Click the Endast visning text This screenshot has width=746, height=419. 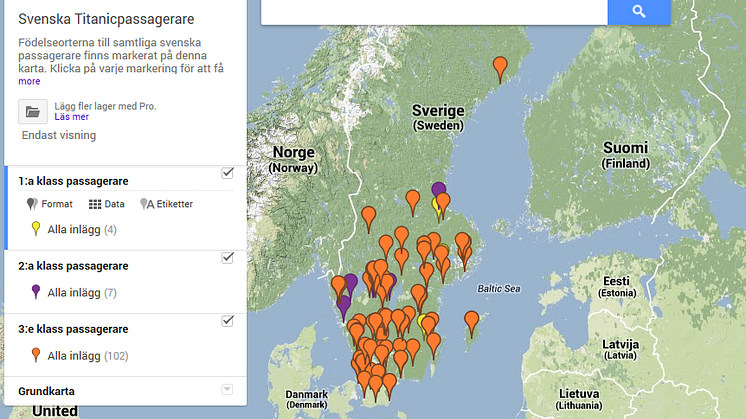click(x=59, y=135)
